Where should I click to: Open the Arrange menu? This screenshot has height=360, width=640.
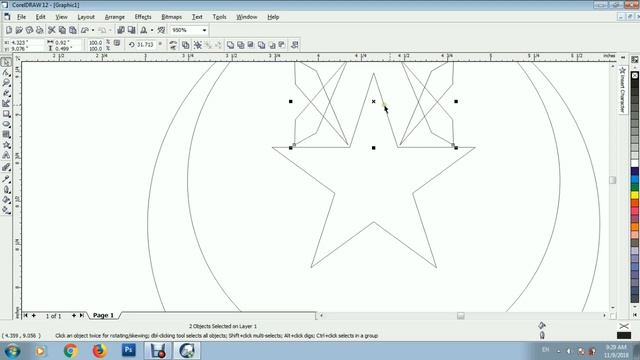(115, 17)
